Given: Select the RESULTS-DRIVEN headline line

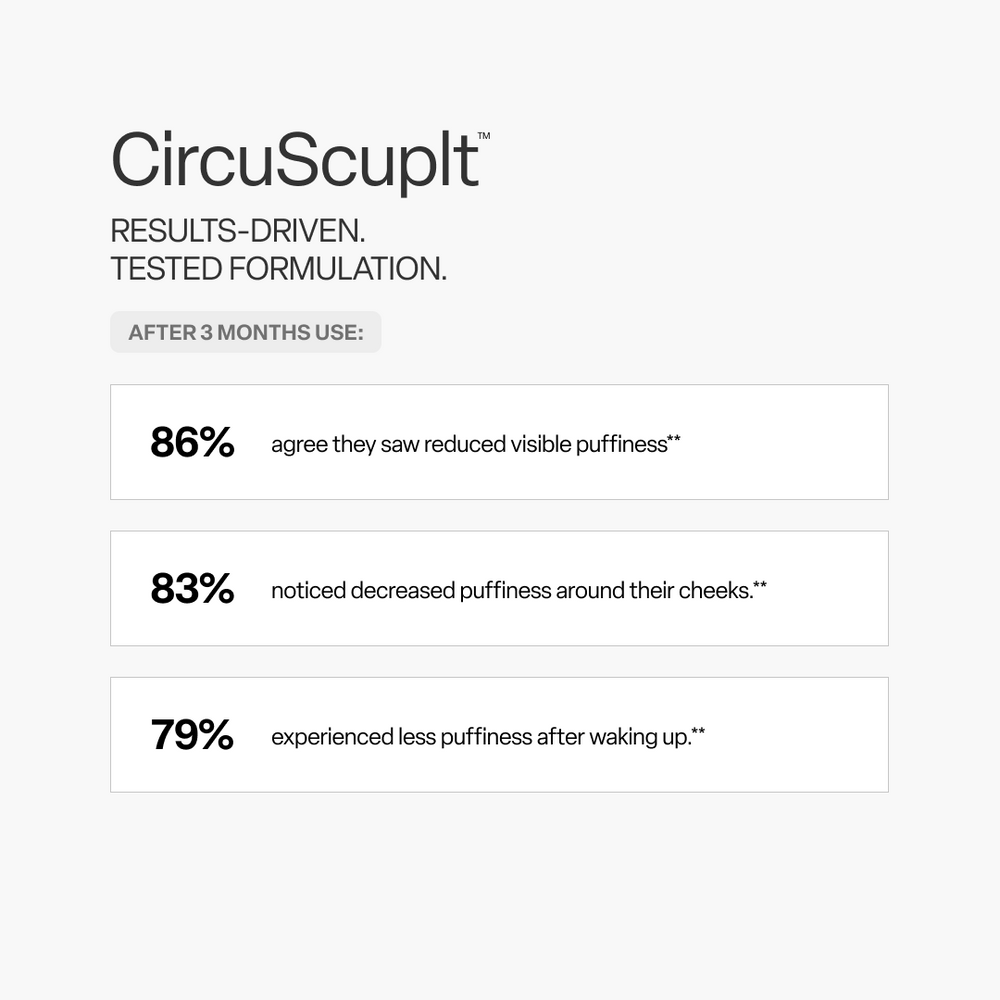Looking at the screenshot, I should pos(238,230).
